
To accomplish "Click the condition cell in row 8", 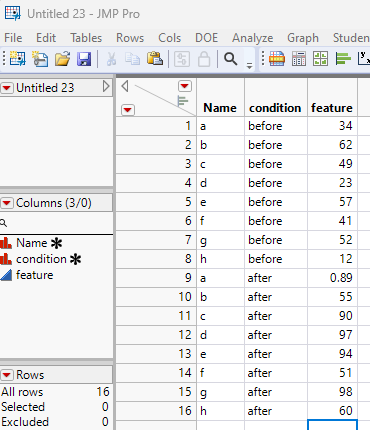I will tap(276, 259).
